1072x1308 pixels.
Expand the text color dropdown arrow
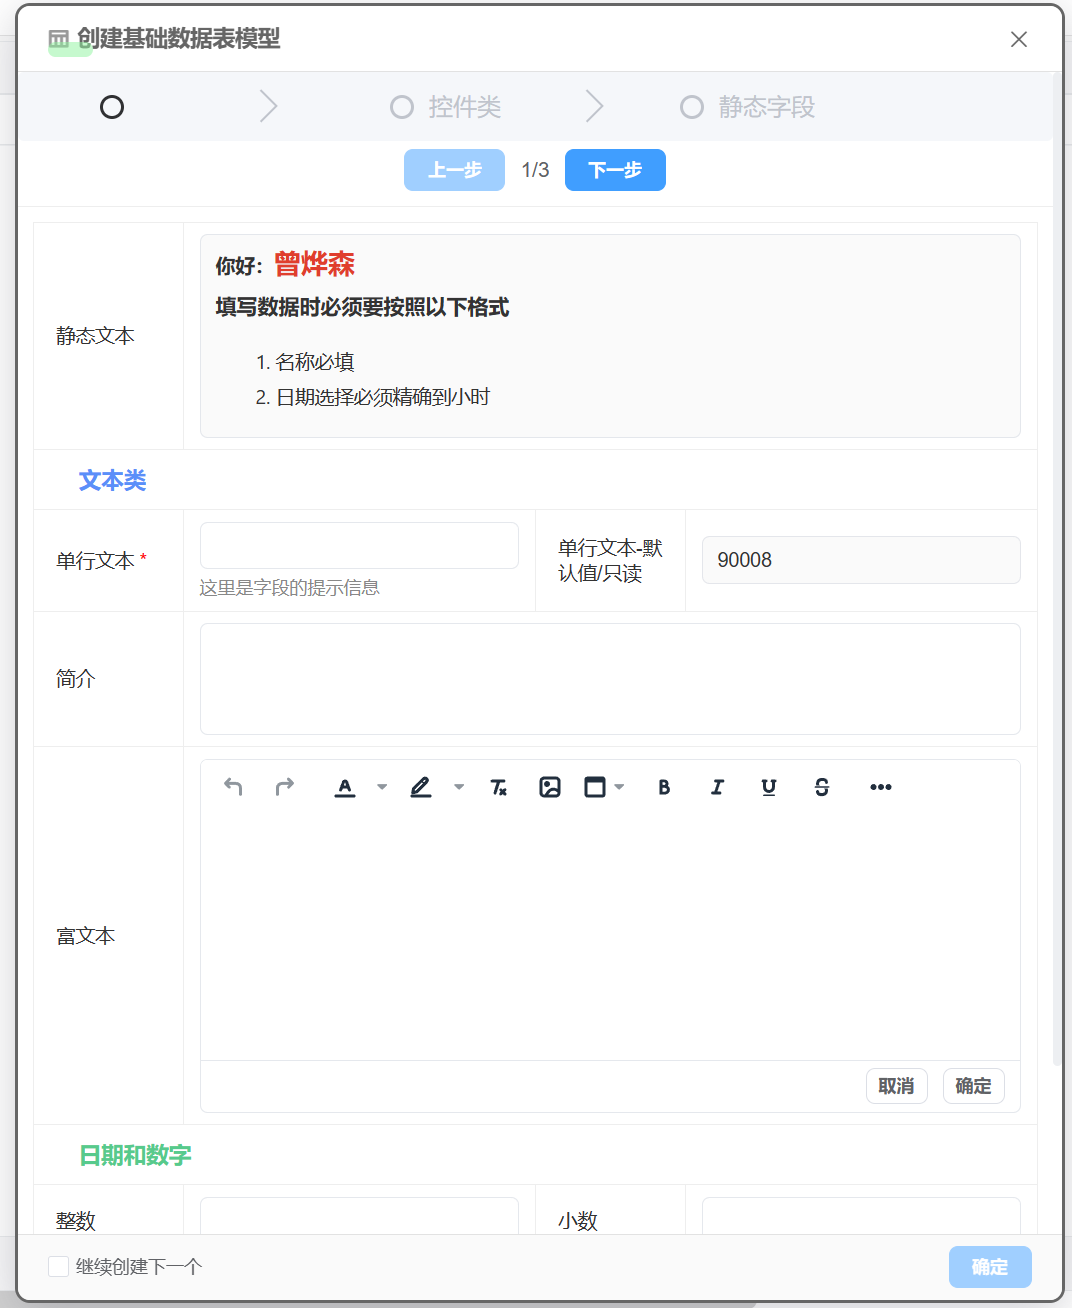[382, 787]
